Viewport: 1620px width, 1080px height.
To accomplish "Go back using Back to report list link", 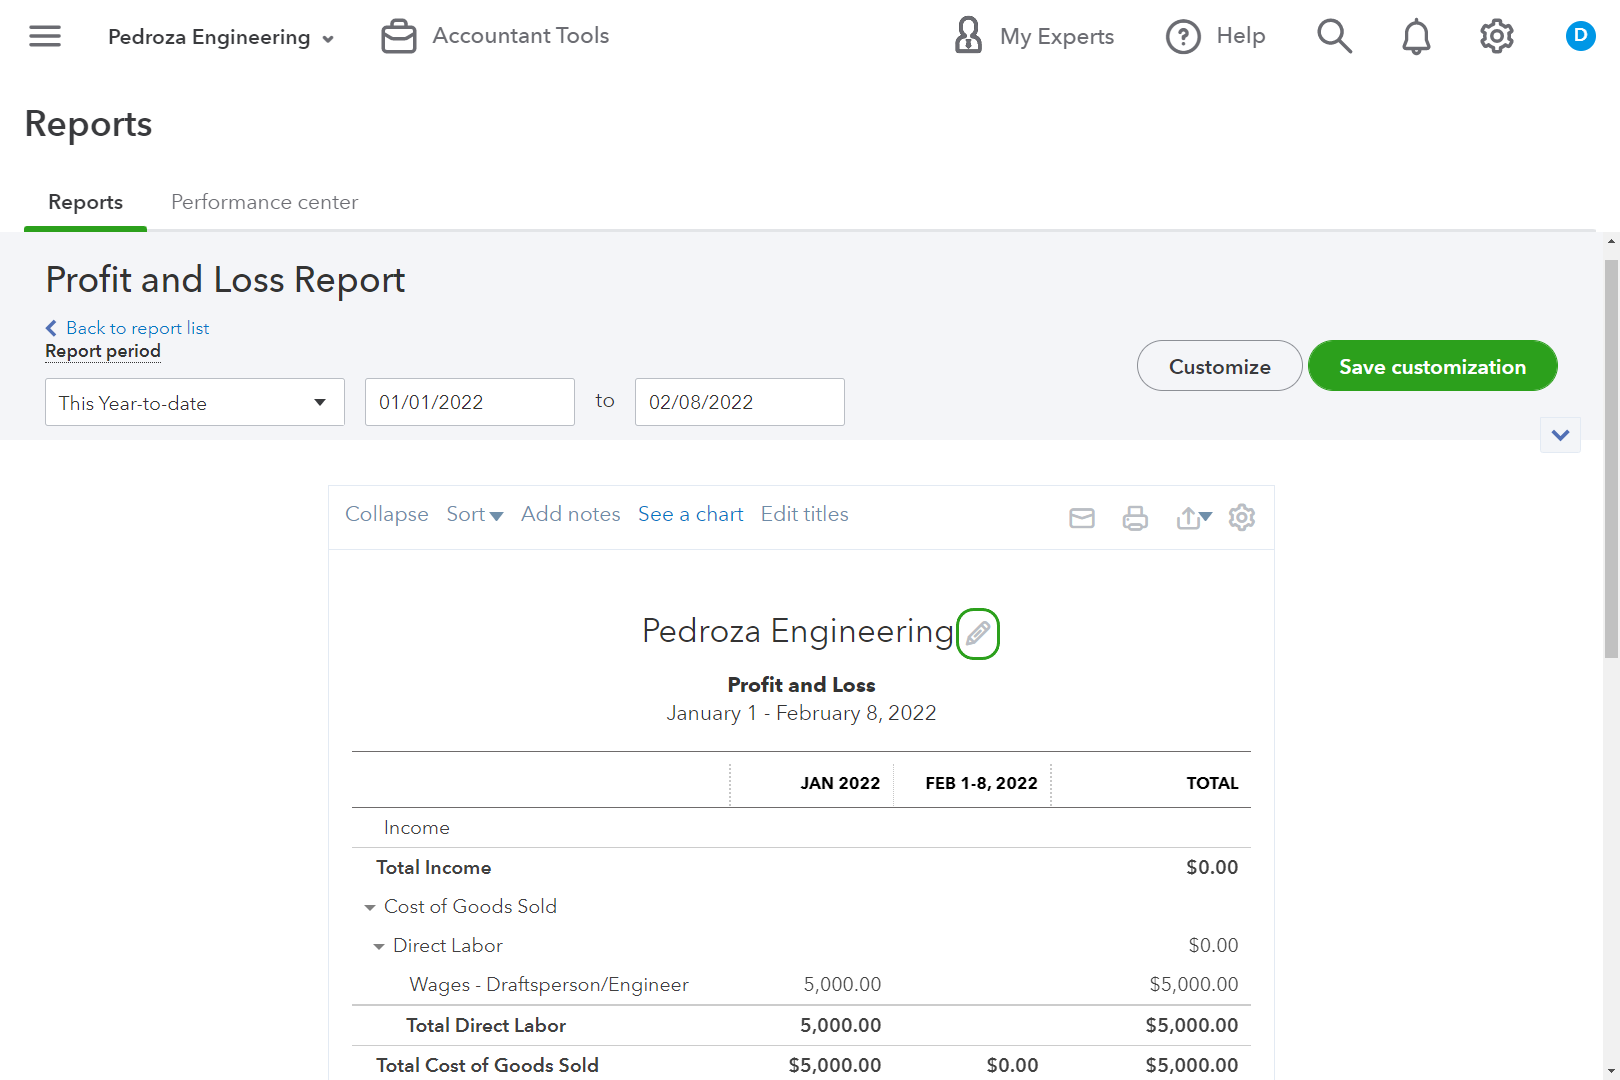I will coord(127,327).
